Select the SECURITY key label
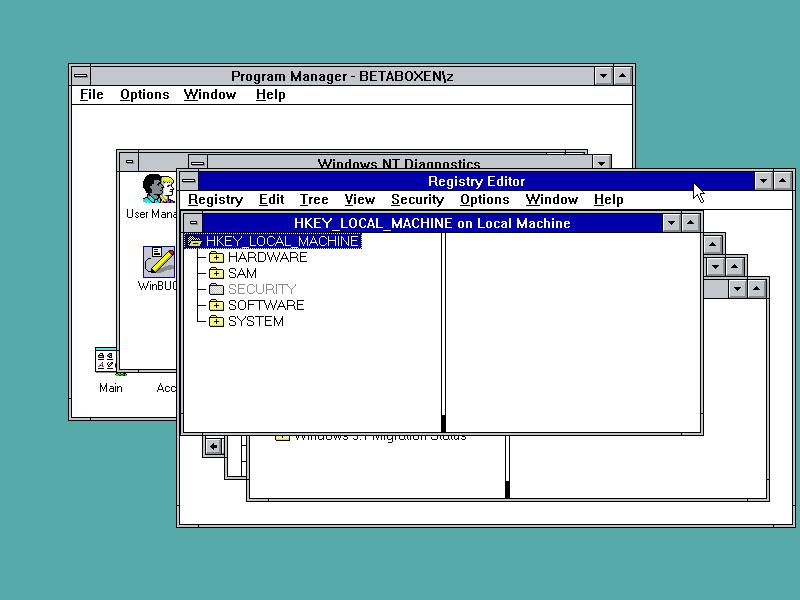This screenshot has width=800, height=600. pyautogui.click(x=262, y=289)
